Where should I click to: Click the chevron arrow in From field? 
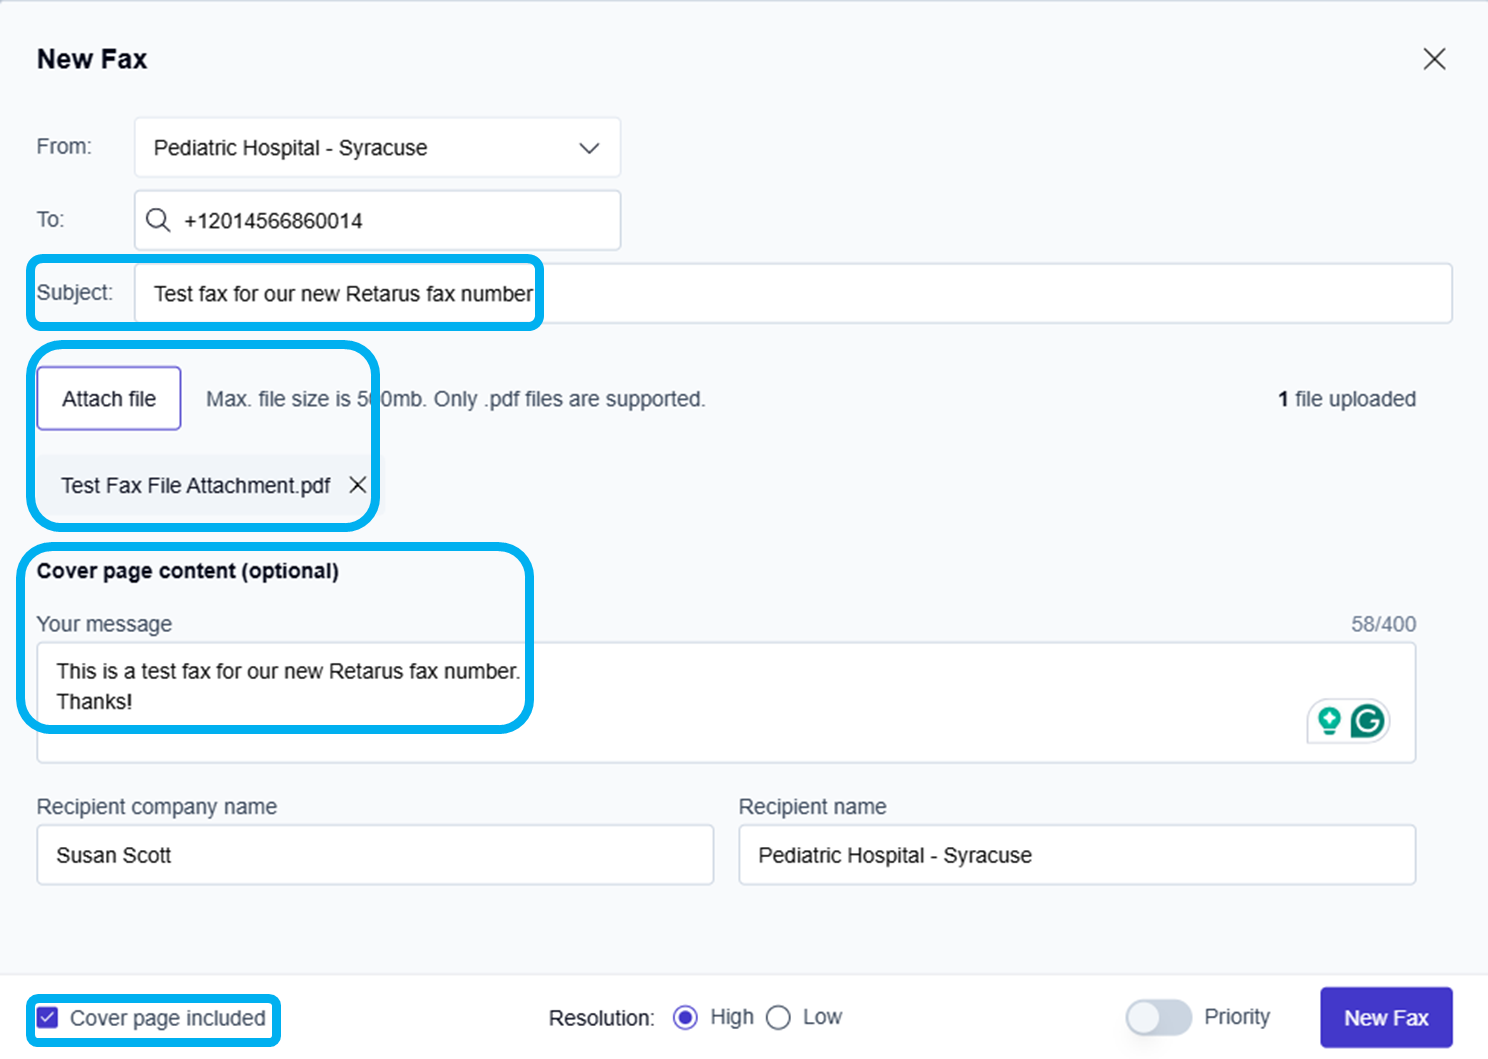point(589,148)
